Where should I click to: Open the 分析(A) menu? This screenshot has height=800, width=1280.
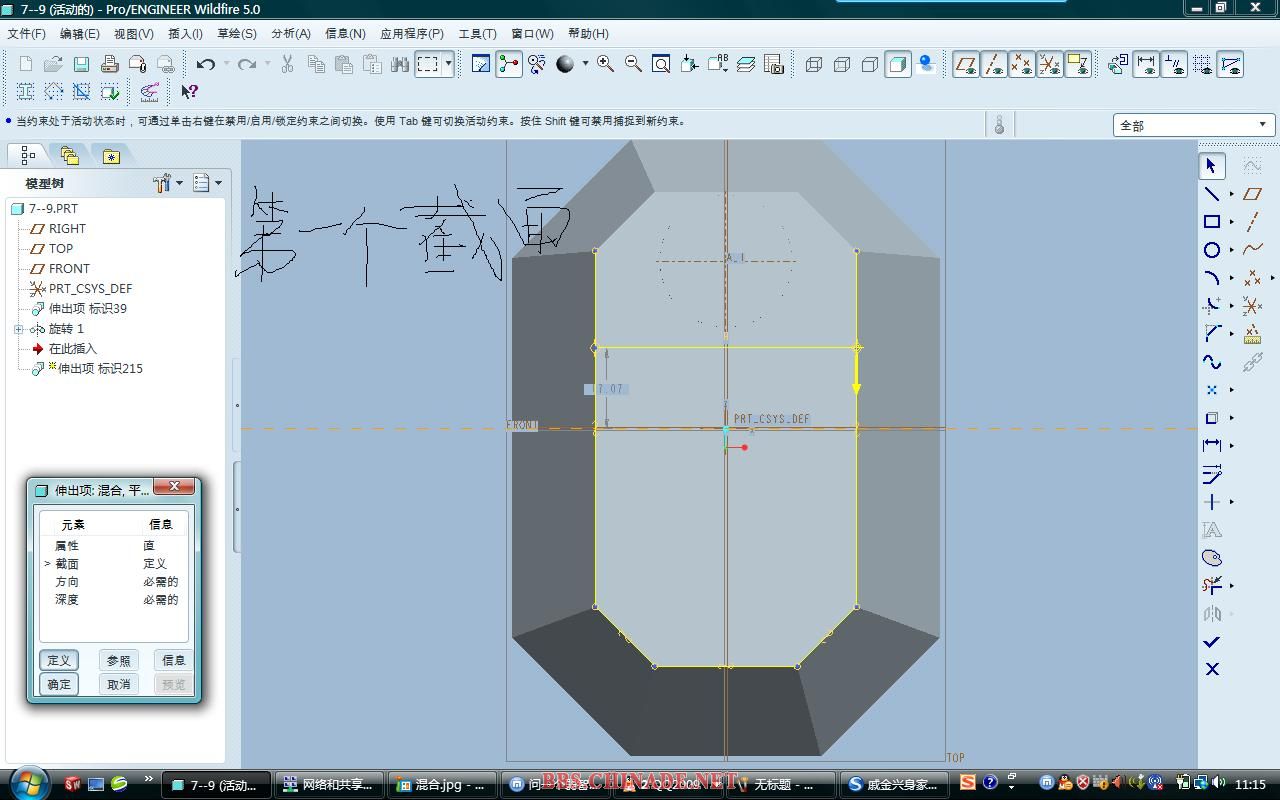pyautogui.click(x=291, y=34)
